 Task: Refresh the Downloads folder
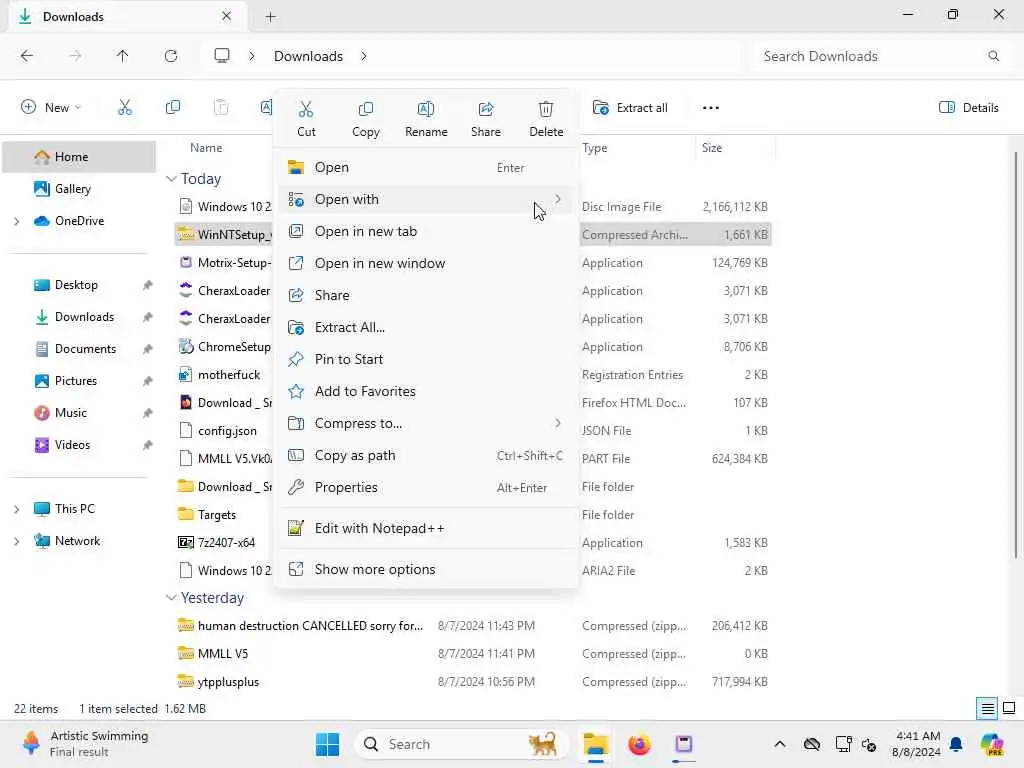pyautogui.click(x=171, y=56)
